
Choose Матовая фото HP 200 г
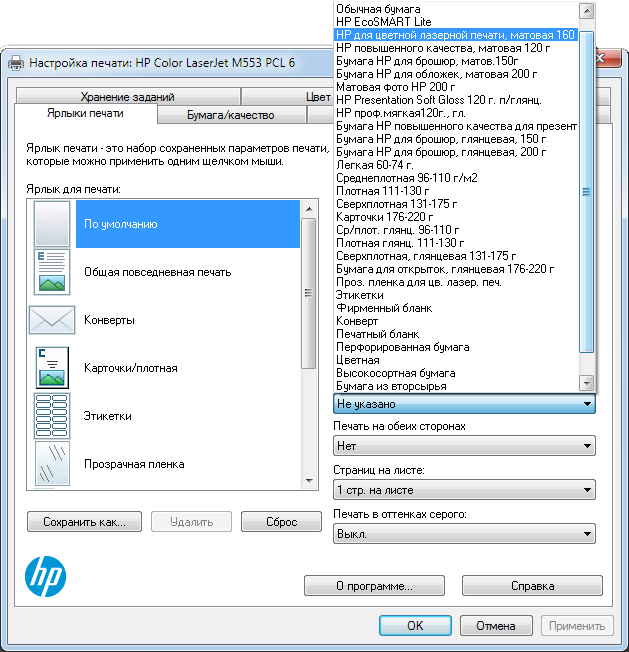coord(456,87)
